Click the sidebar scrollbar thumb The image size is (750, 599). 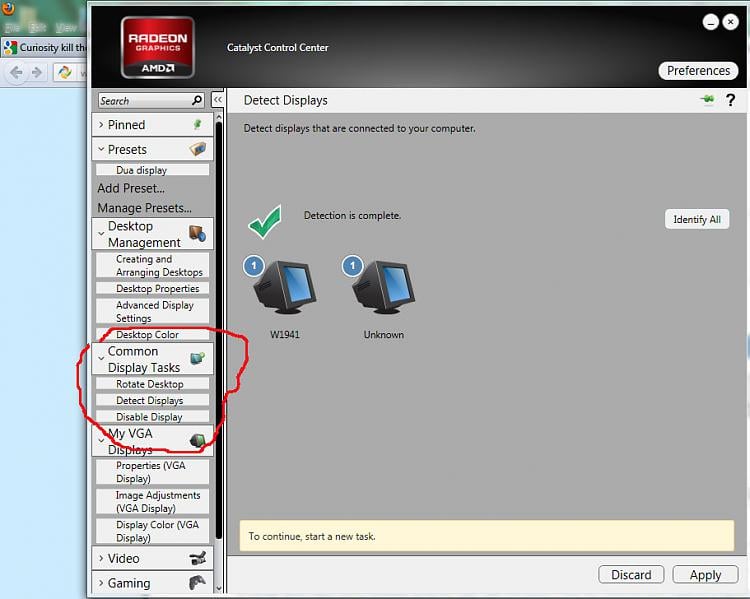point(219,330)
